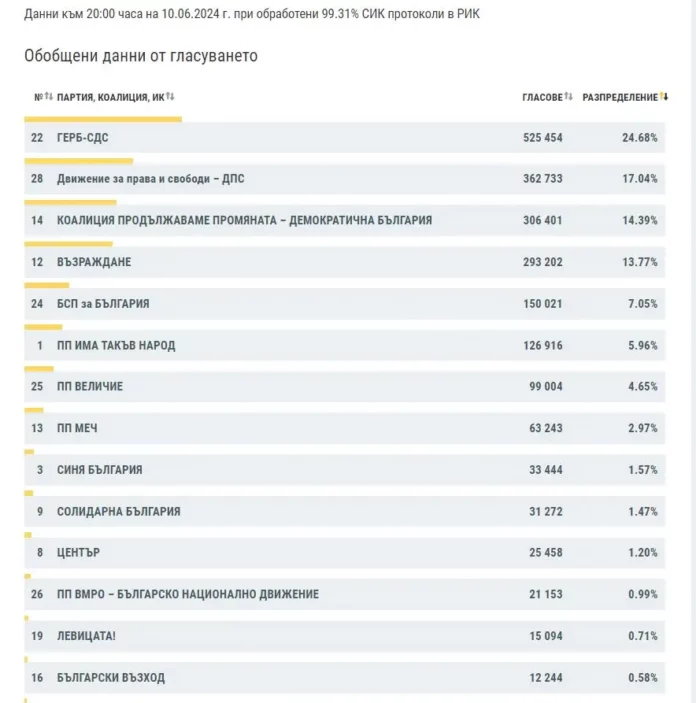Image resolution: width=696 pixels, height=703 pixels.
Task: Click yellow progress bar above ГЕРБ-СДС
Action: pyautogui.click(x=103, y=119)
